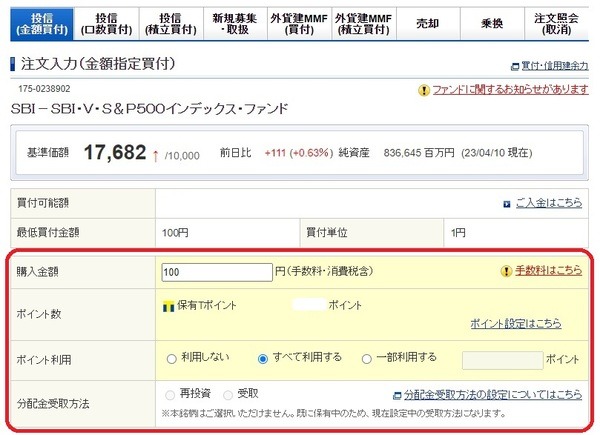Click the arrow icon beside ご入金はこちら
The height and width of the screenshot is (435, 600).
(507, 204)
